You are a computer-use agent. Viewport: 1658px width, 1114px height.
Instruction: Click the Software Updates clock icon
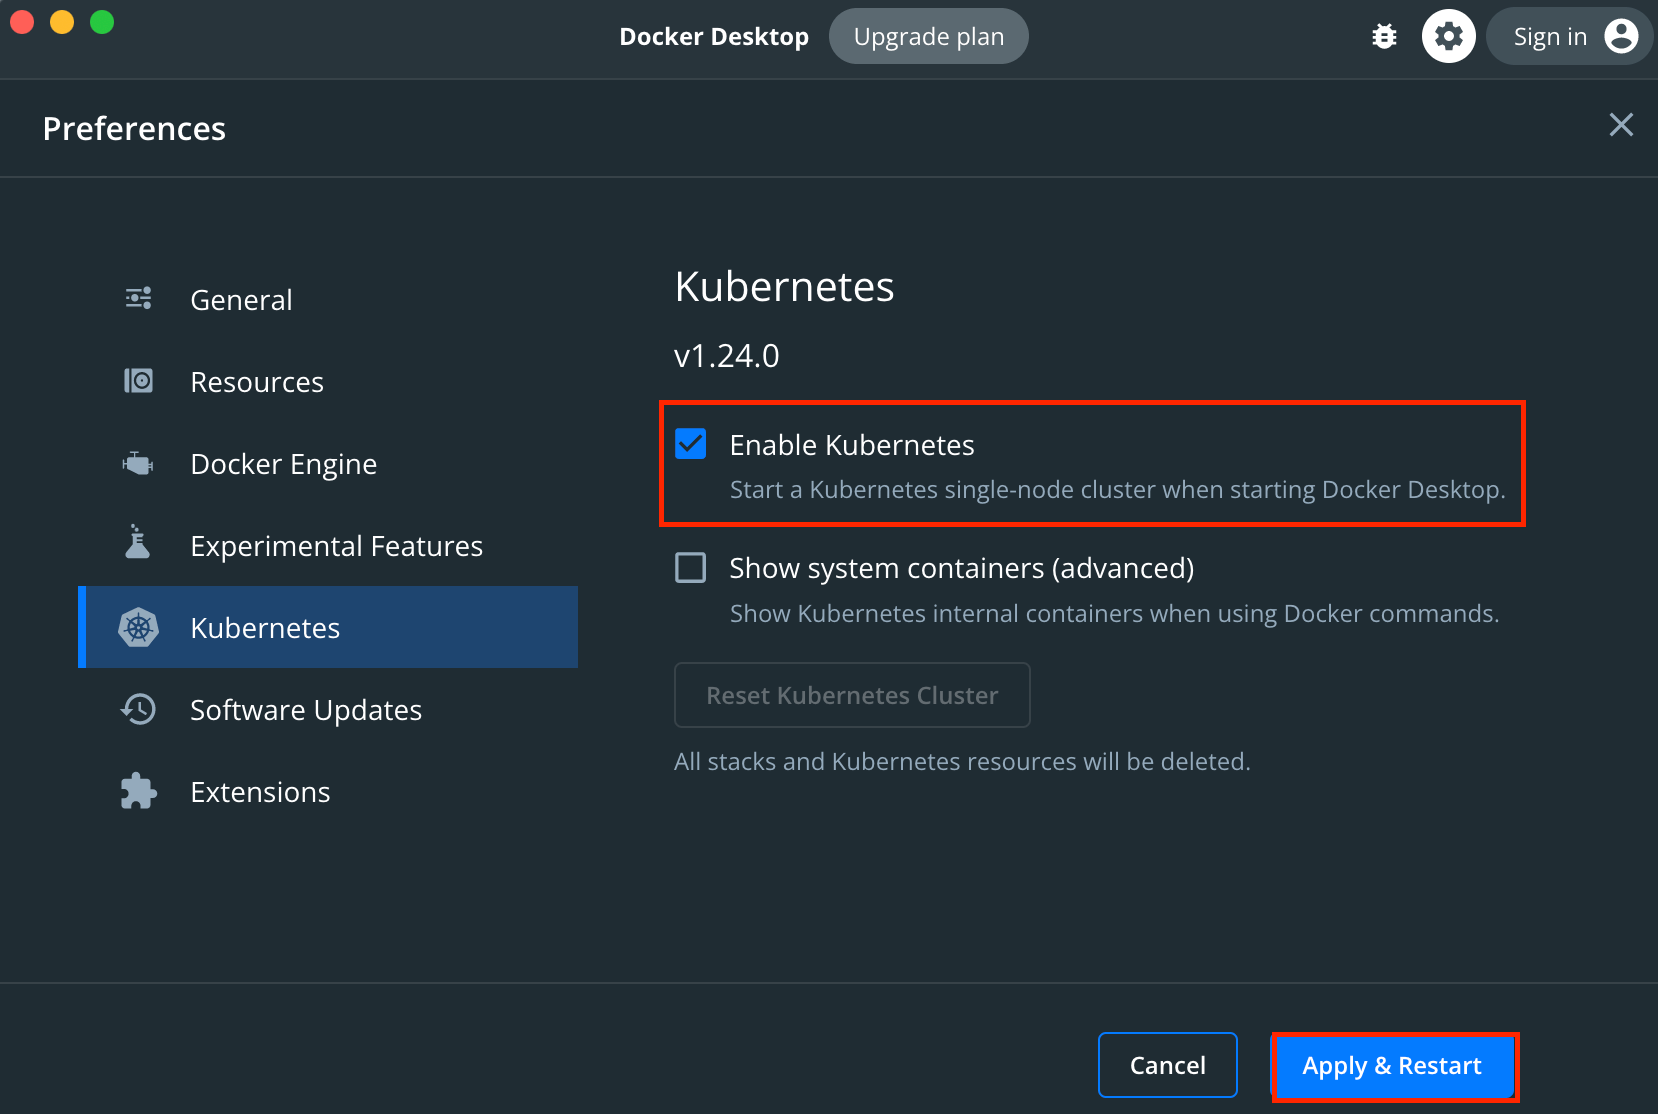(x=138, y=709)
